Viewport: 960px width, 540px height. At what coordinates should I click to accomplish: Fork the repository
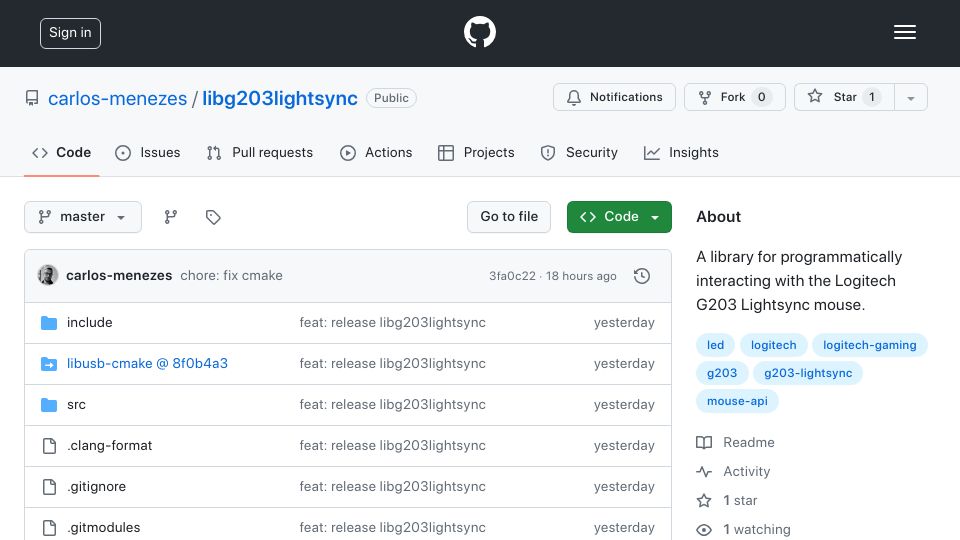pyautogui.click(x=735, y=97)
